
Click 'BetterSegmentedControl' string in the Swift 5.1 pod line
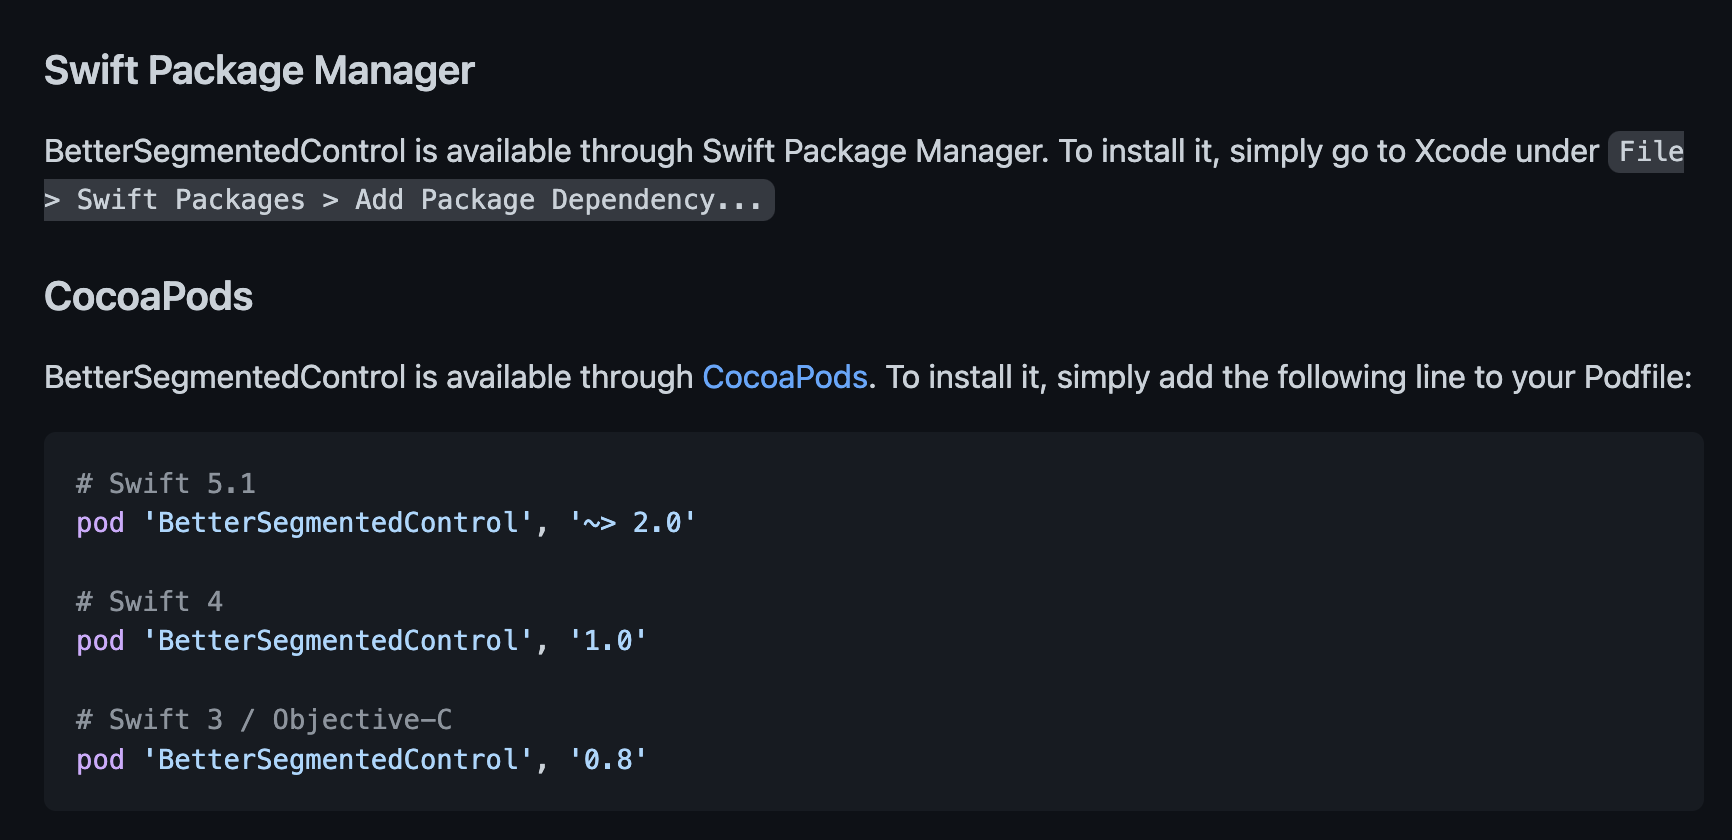[x=338, y=523]
